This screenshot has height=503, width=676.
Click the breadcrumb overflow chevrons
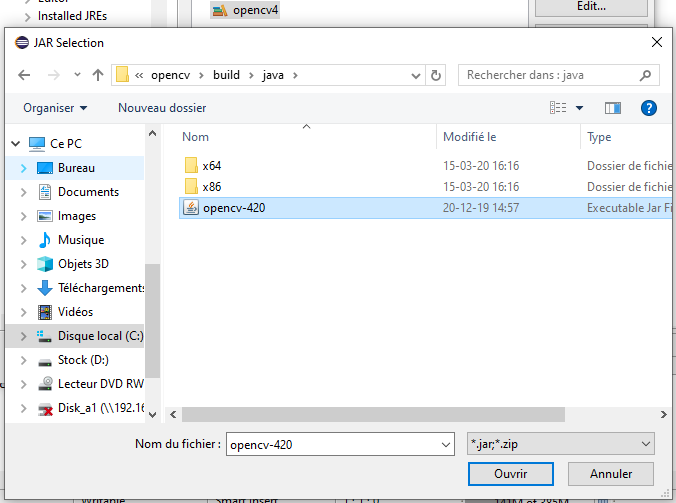point(139,75)
